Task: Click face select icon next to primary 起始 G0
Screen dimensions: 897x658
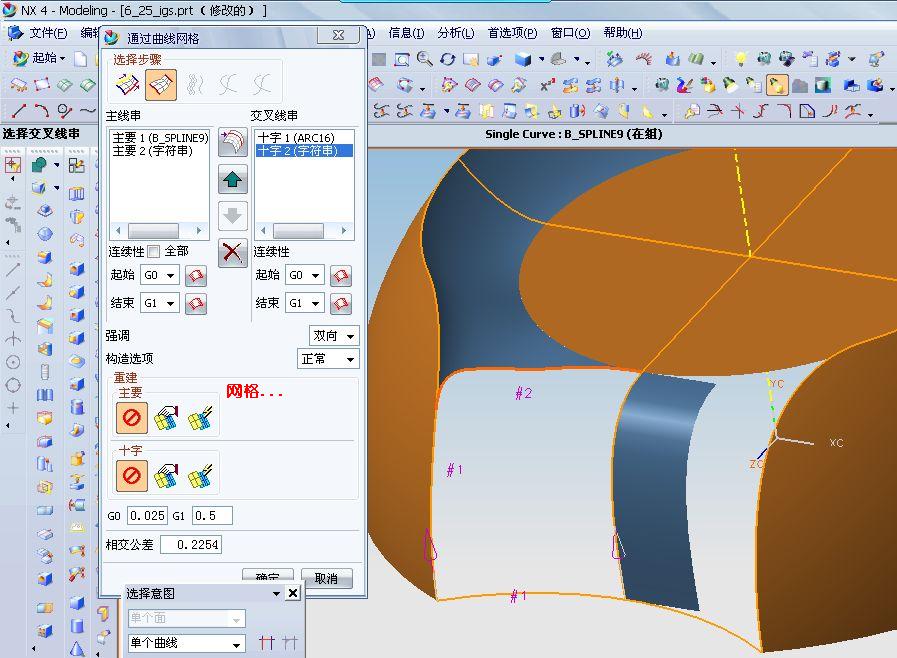Action: pyautogui.click(x=196, y=276)
